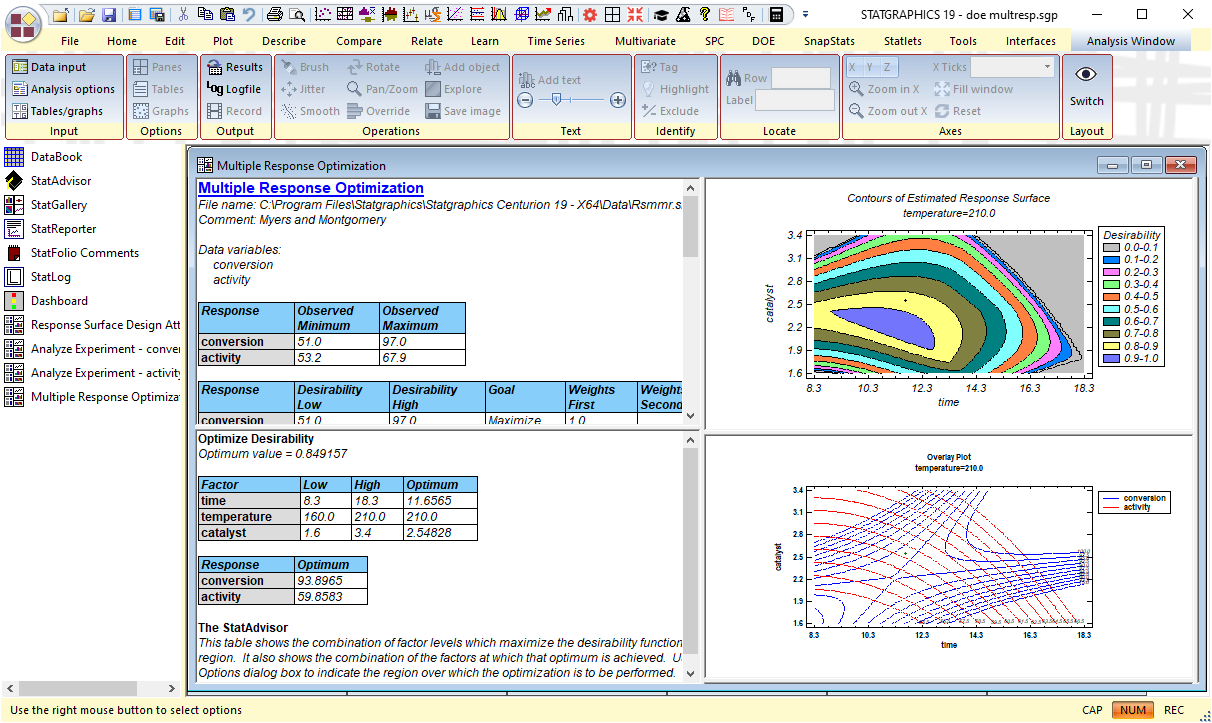Click the conversion optimum cell 93.8965
1212x723 pixels.
[x=331, y=581]
